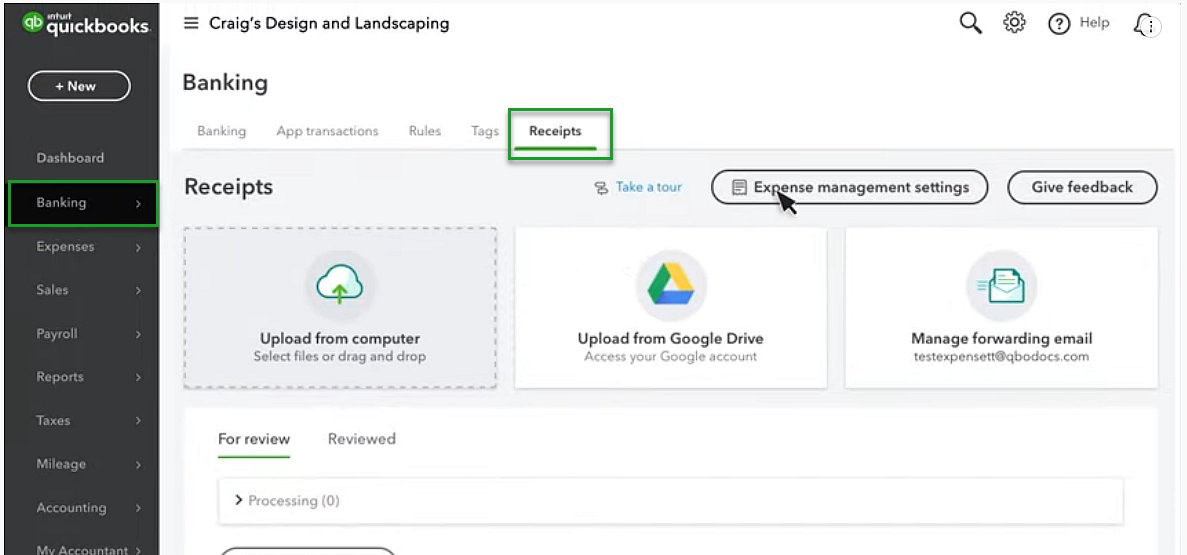Expand the Banking sidebar chevron
The image size is (1187, 555).
coord(139,204)
